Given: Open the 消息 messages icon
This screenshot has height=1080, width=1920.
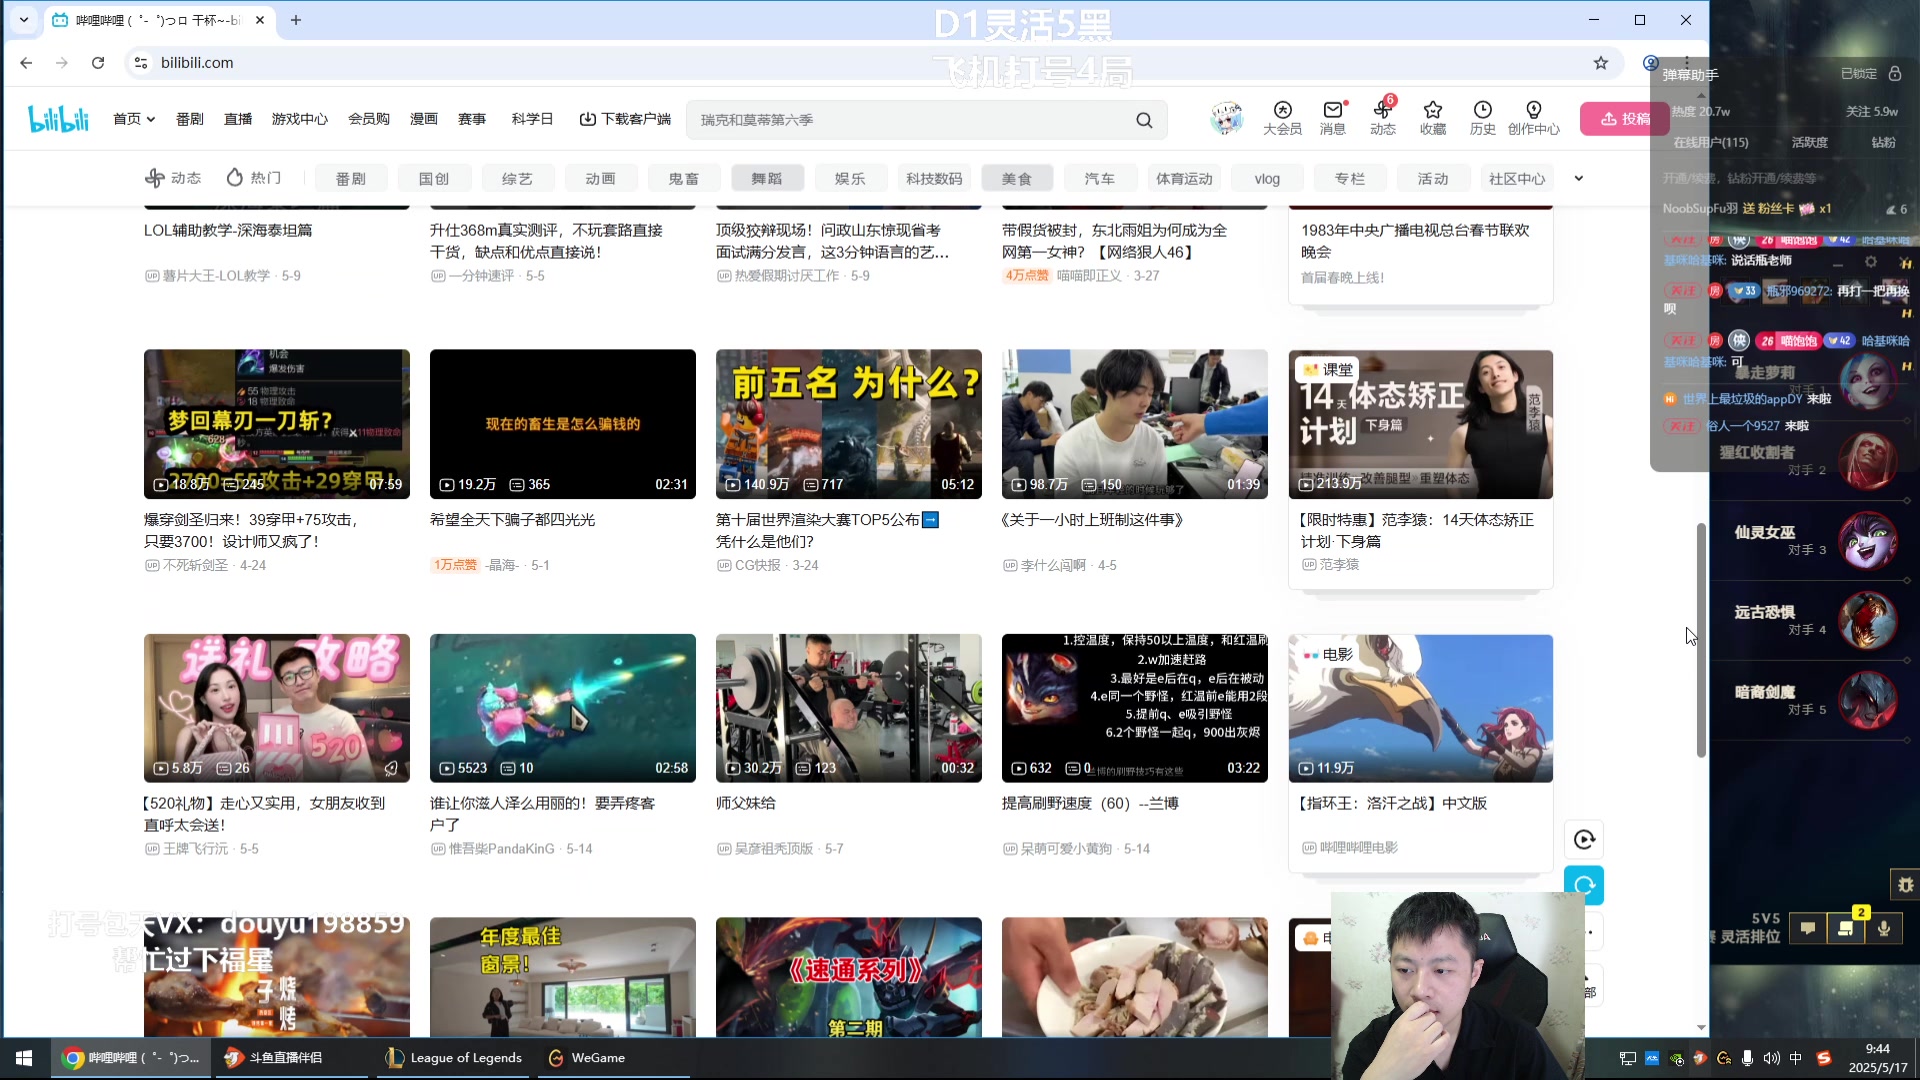Looking at the screenshot, I should tap(1333, 118).
